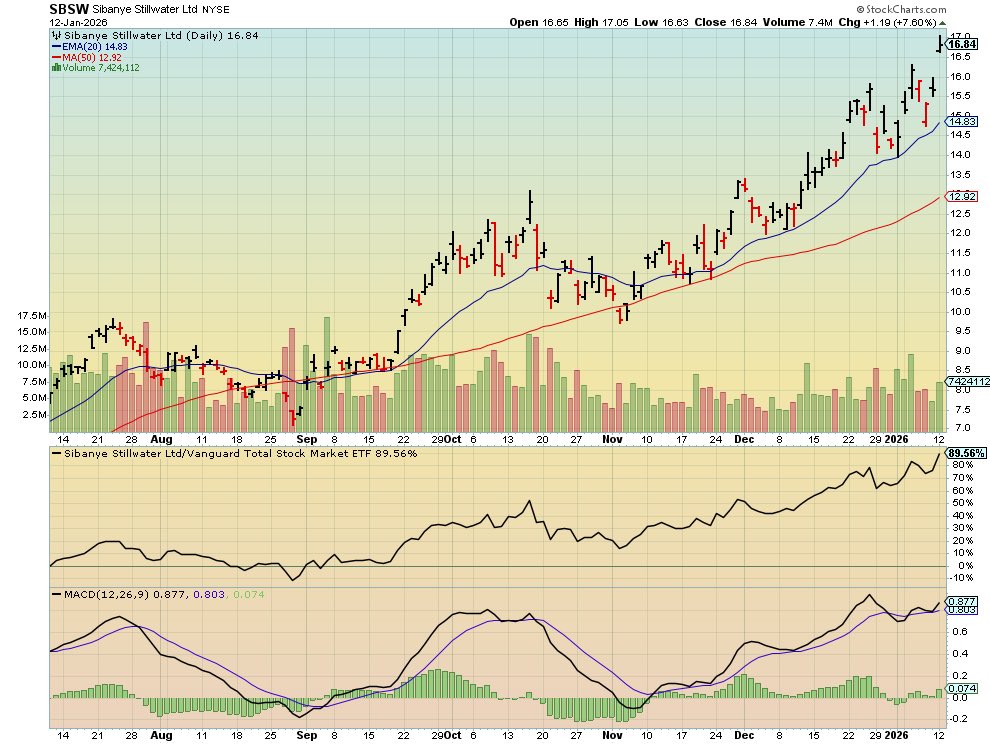Click the OHLC bar icon in the price legend
Screen dimensions: 990x744
coord(57,35)
